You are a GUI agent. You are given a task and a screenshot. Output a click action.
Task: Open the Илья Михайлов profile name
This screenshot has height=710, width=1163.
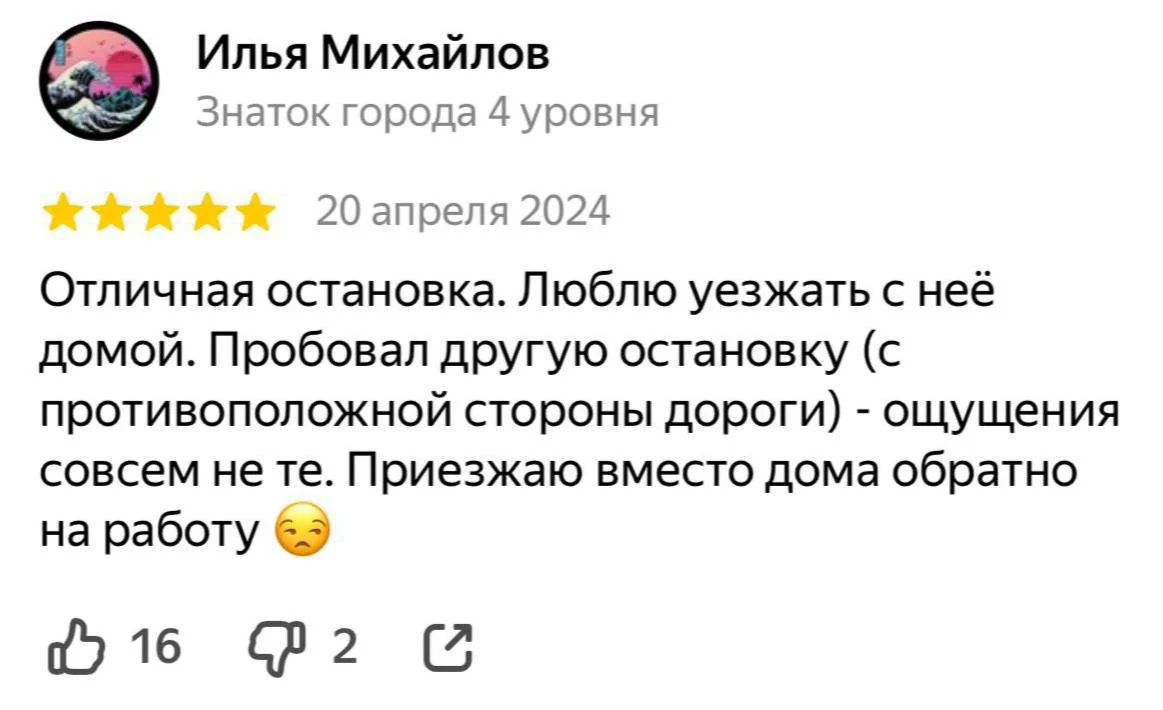[x=372, y=53]
